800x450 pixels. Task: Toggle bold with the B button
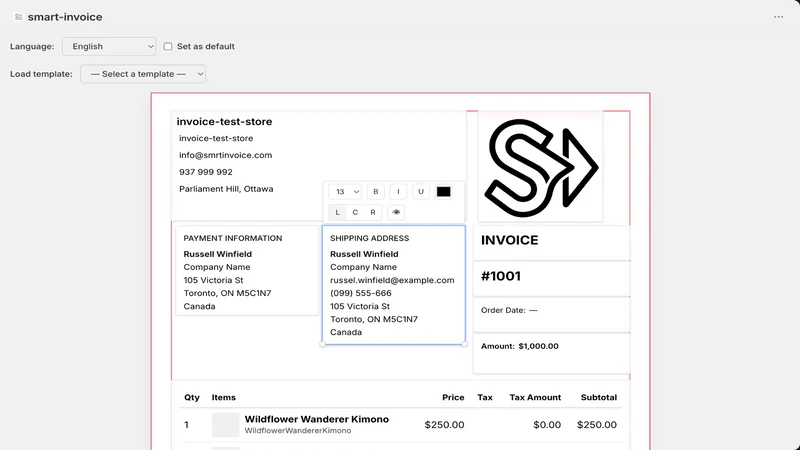[376, 192]
